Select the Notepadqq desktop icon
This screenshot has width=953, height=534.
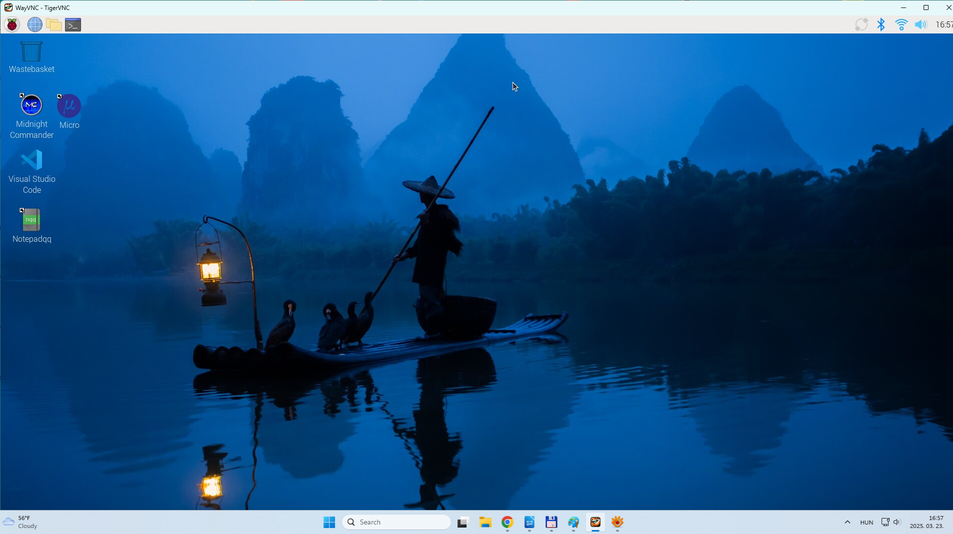[32, 225]
